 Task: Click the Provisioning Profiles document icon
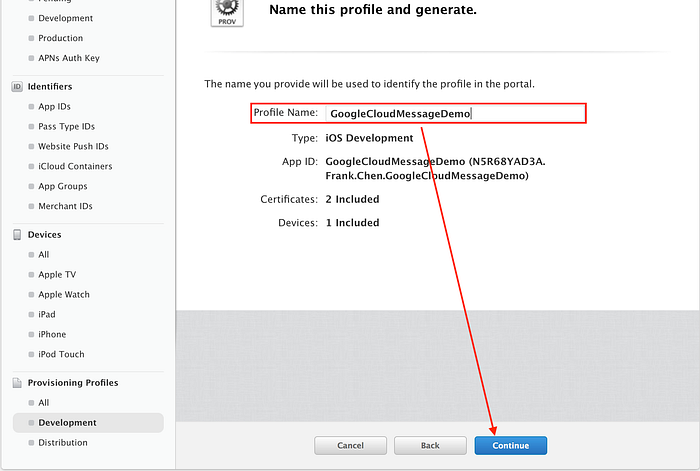click(17, 383)
